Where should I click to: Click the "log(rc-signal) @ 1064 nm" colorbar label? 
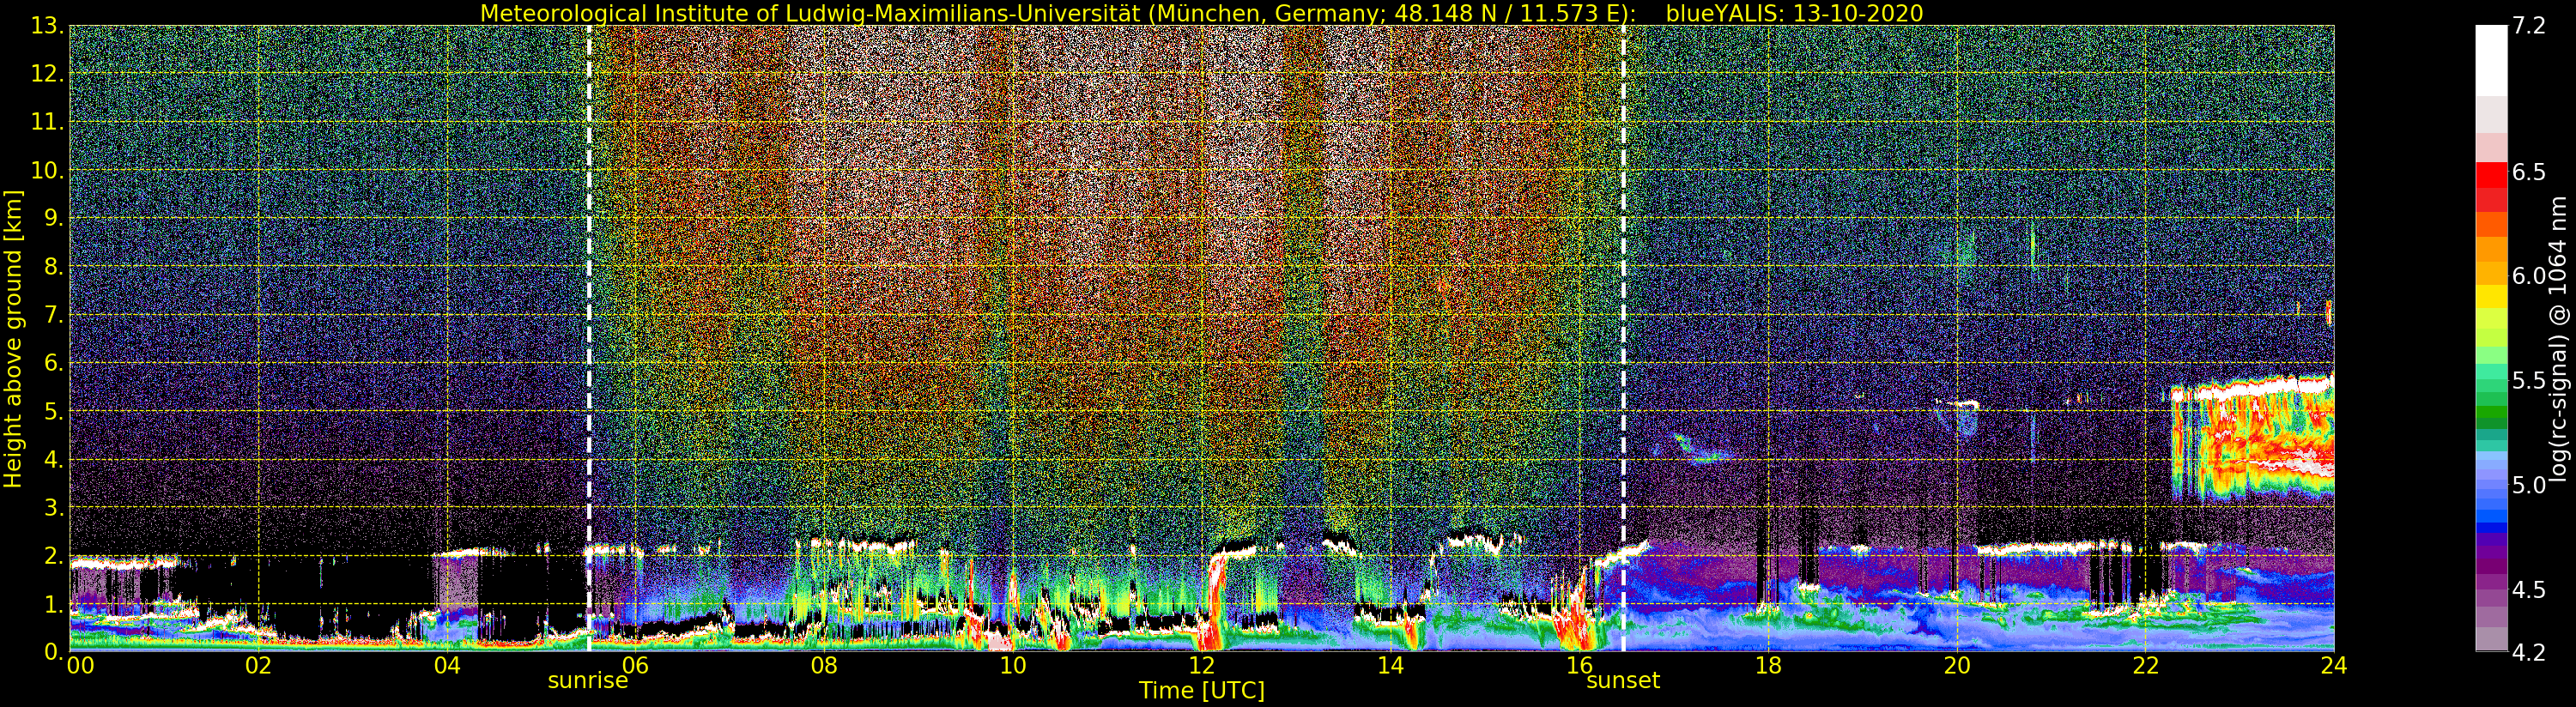tap(2559, 340)
